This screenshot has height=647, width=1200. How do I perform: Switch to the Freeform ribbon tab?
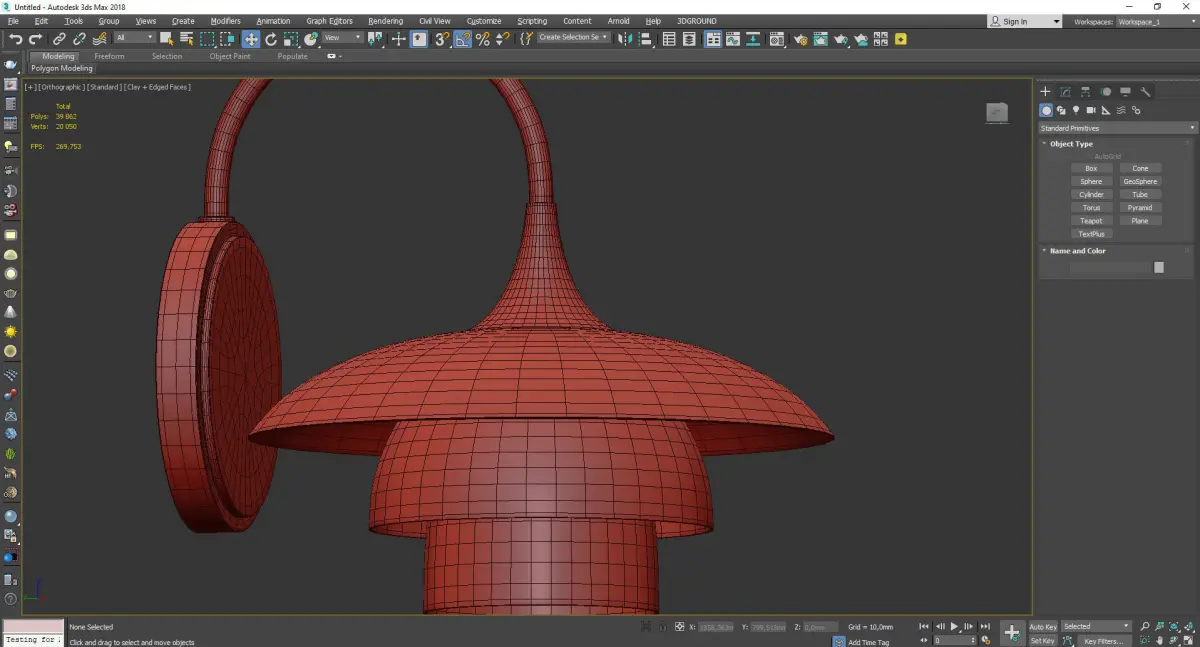[109, 56]
